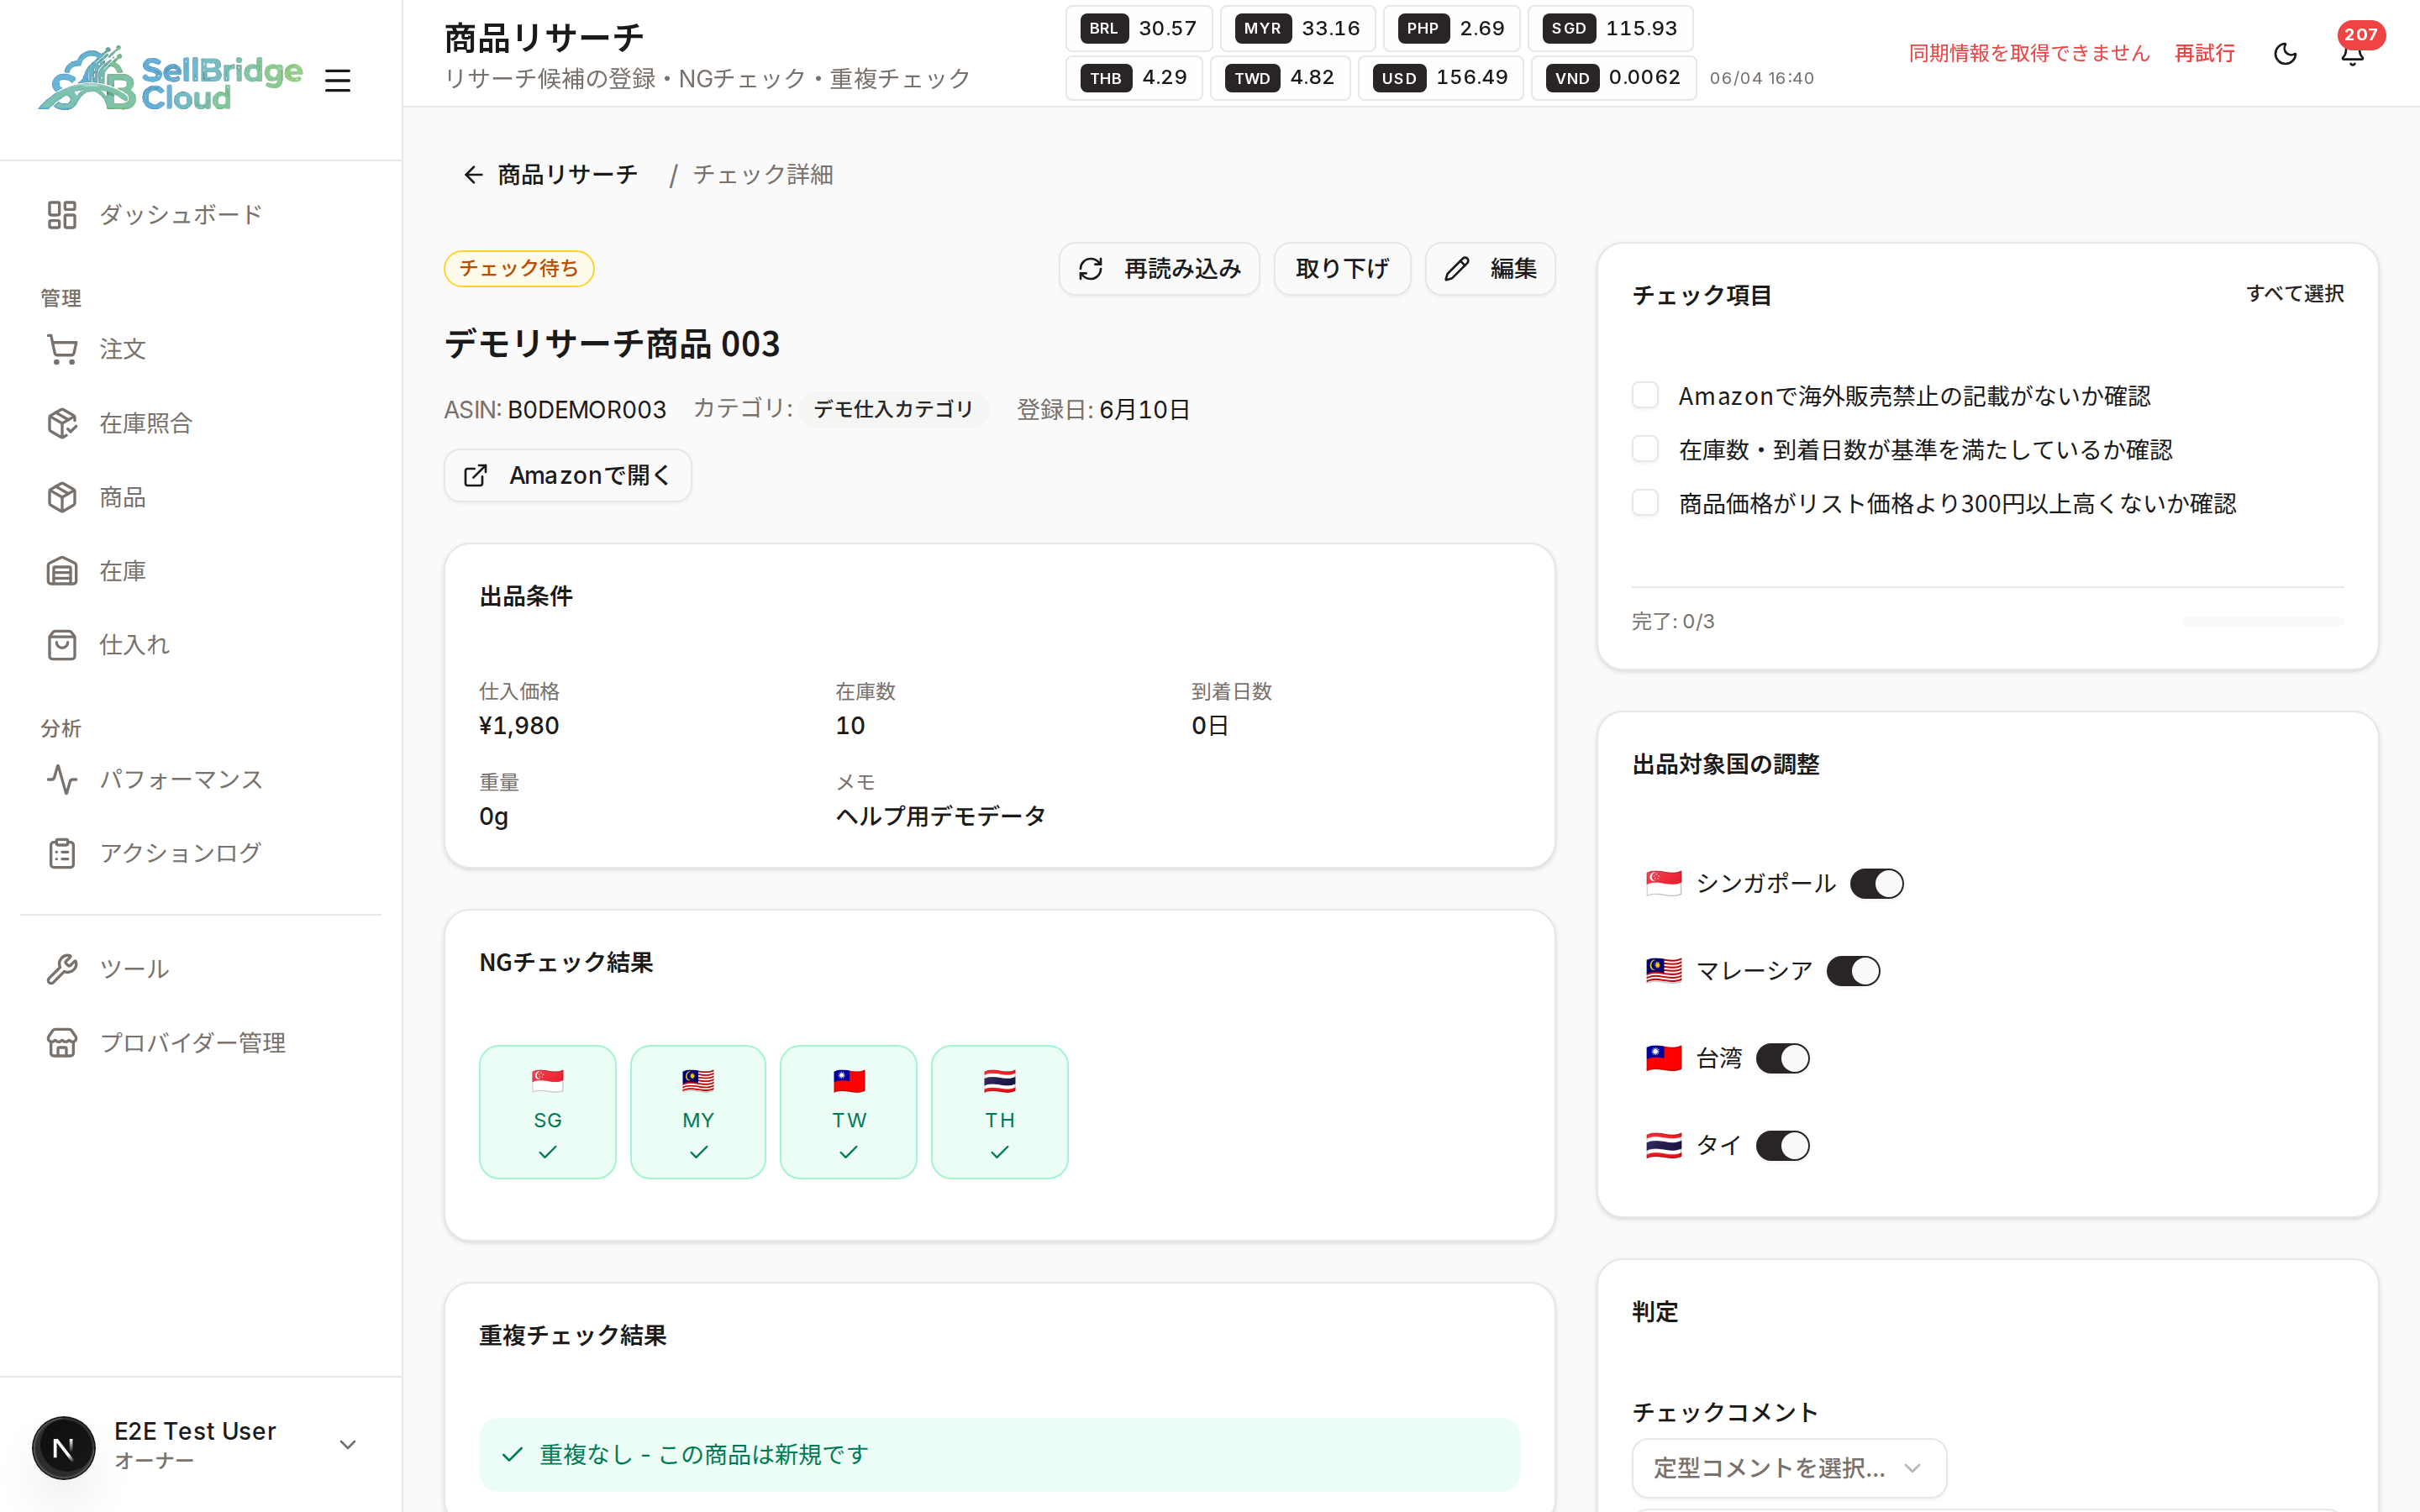Open the ダッシュボード grid icon
This screenshot has width=2420, height=1512.
click(62, 215)
